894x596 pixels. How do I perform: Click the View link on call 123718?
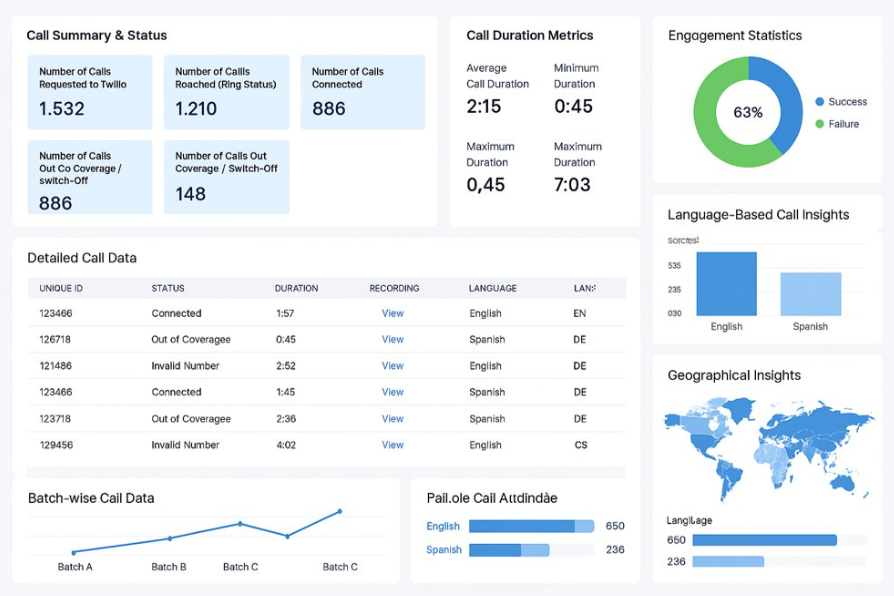pos(392,419)
